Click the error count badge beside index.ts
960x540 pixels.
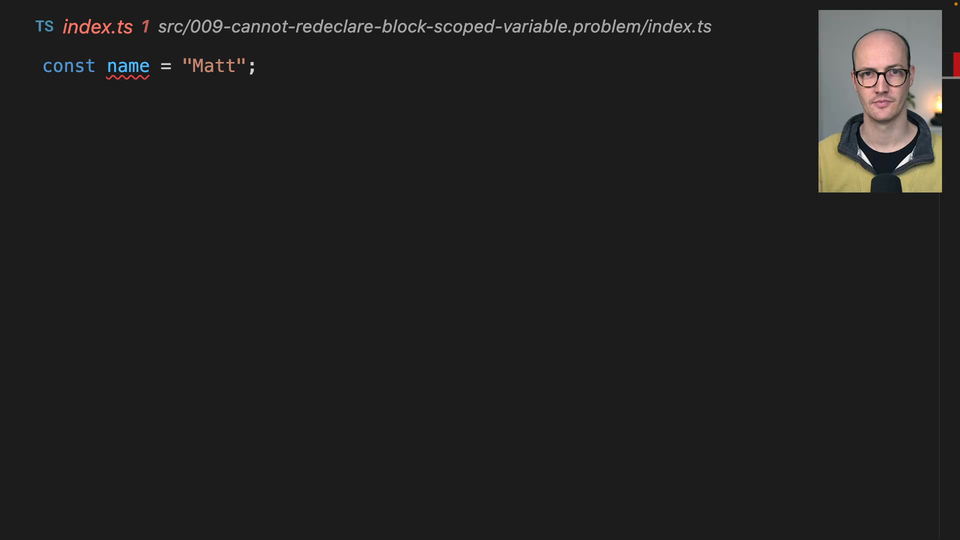[145, 27]
